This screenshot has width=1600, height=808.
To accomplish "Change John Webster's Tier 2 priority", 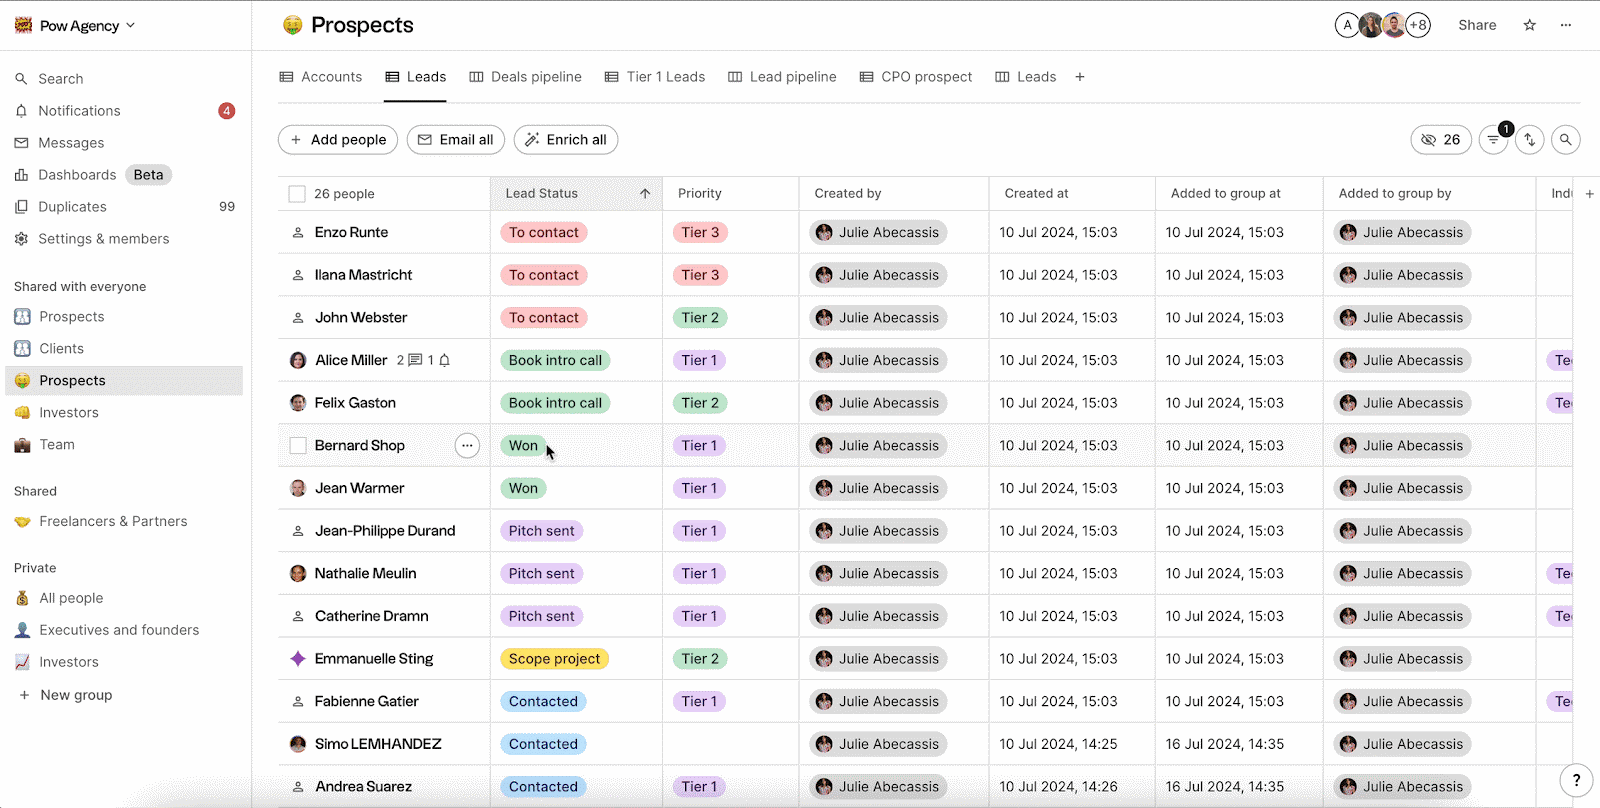I will (x=700, y=318).
